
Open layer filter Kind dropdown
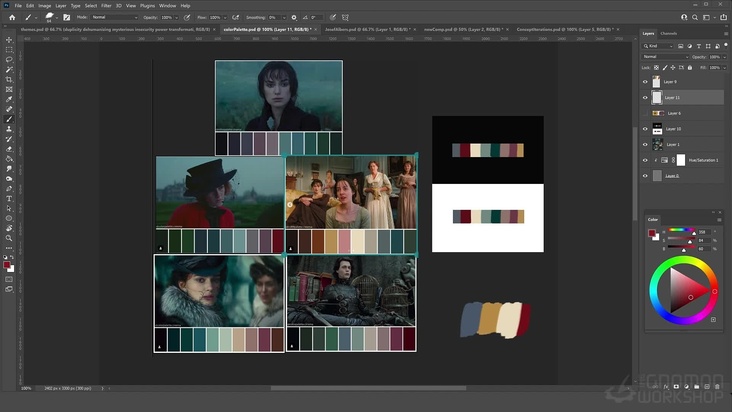(658, 46)
